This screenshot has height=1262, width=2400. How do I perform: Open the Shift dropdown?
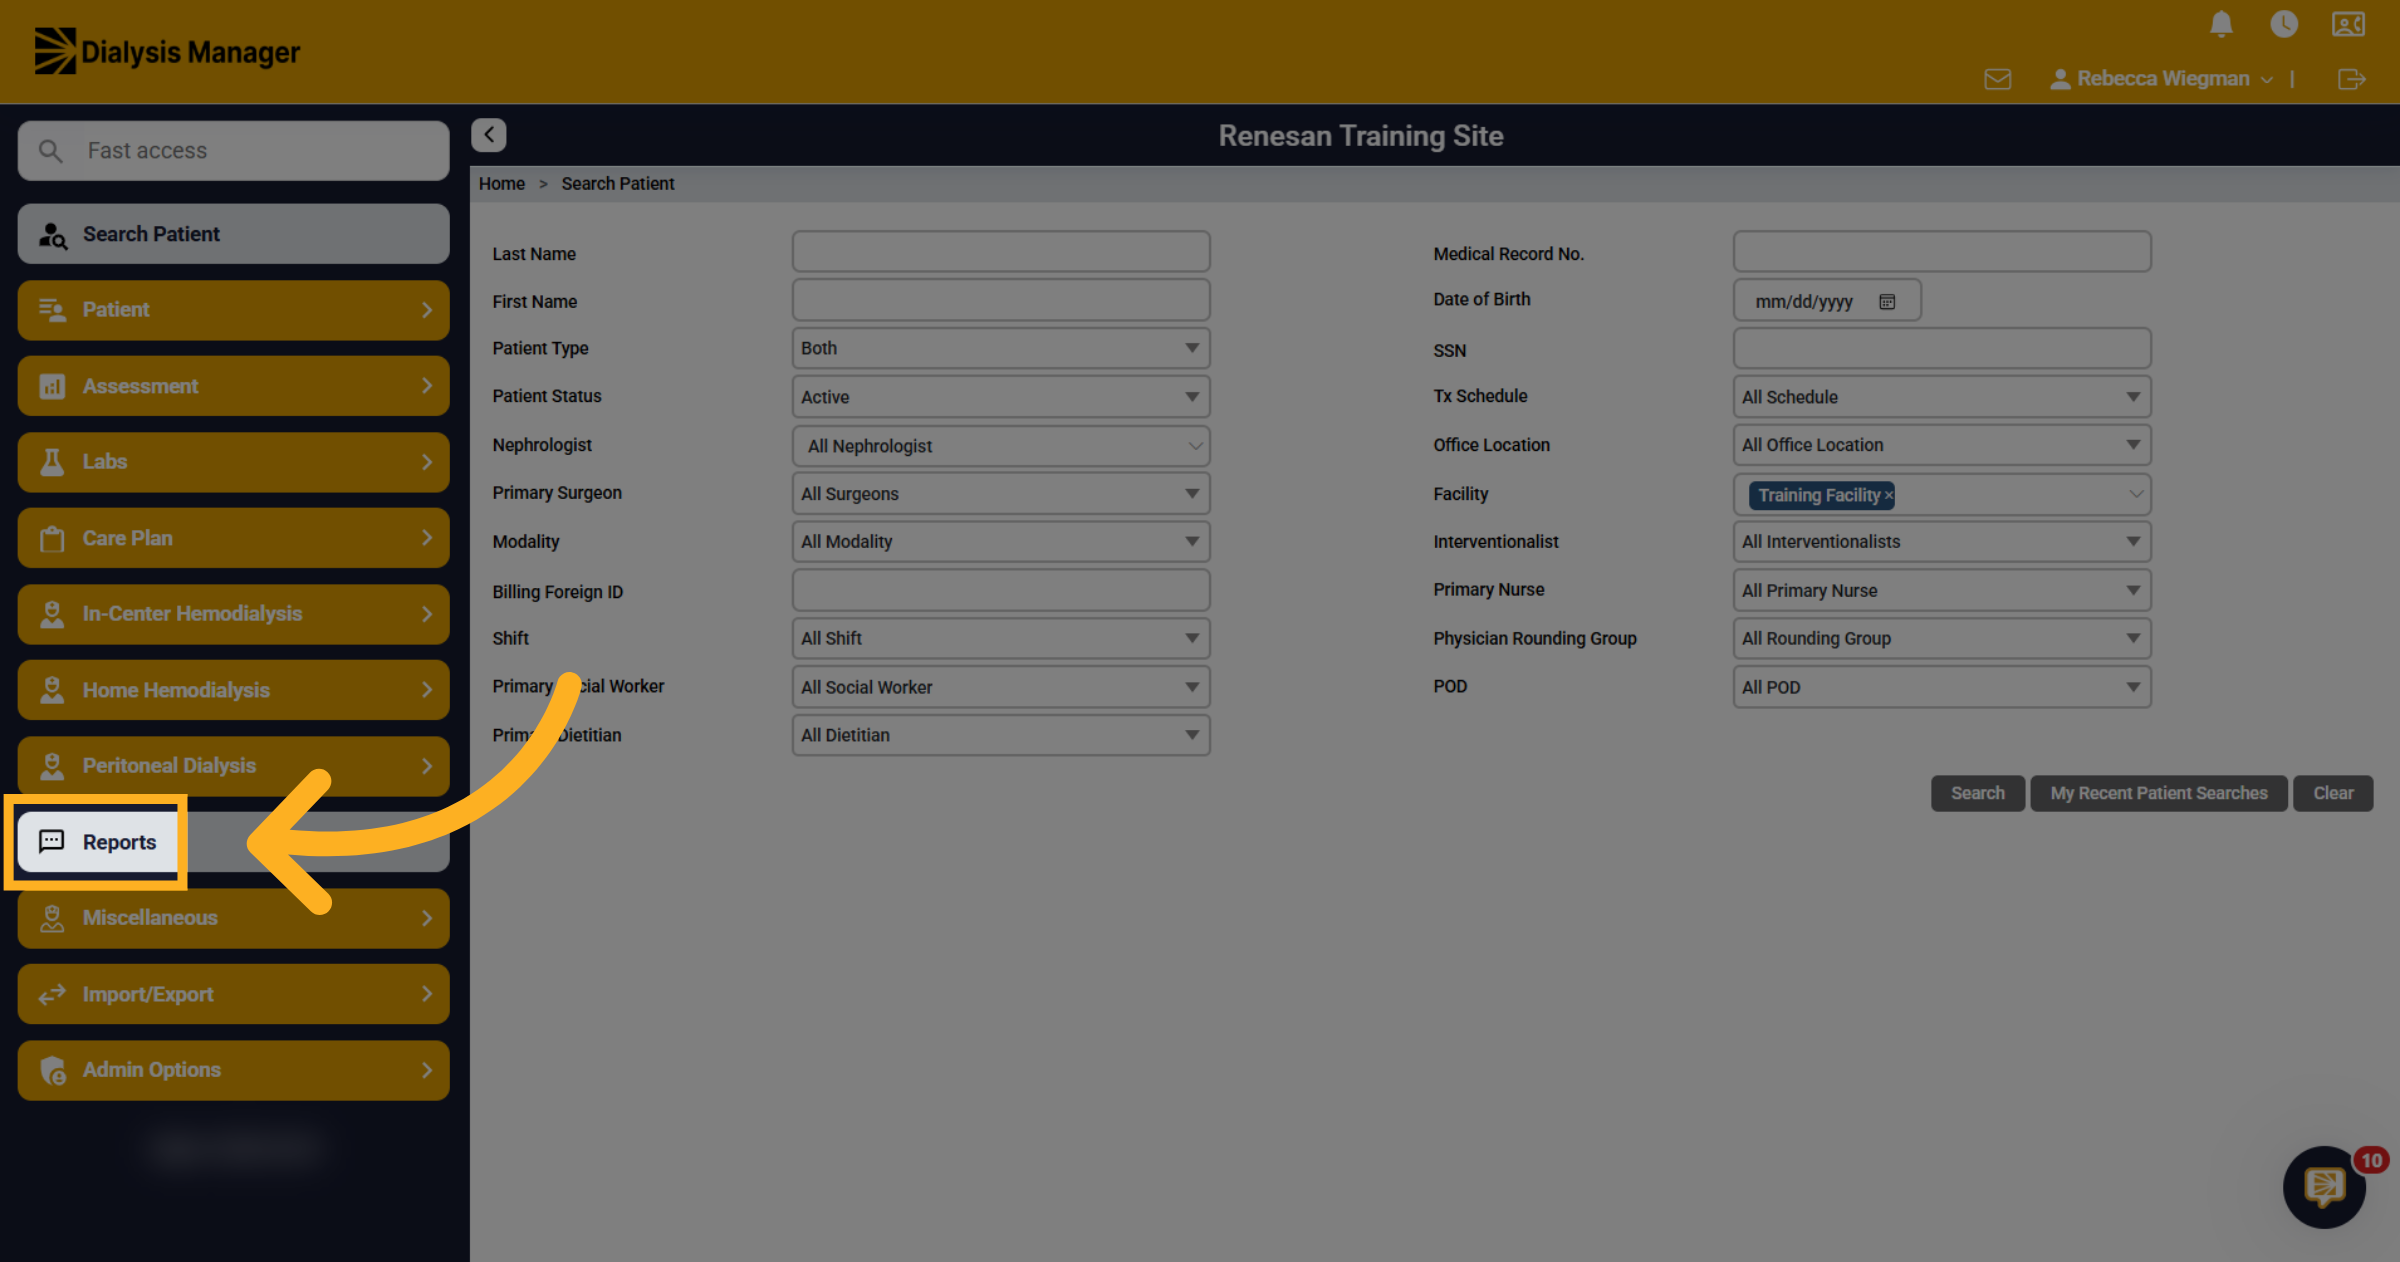[x=1001, y=638]
